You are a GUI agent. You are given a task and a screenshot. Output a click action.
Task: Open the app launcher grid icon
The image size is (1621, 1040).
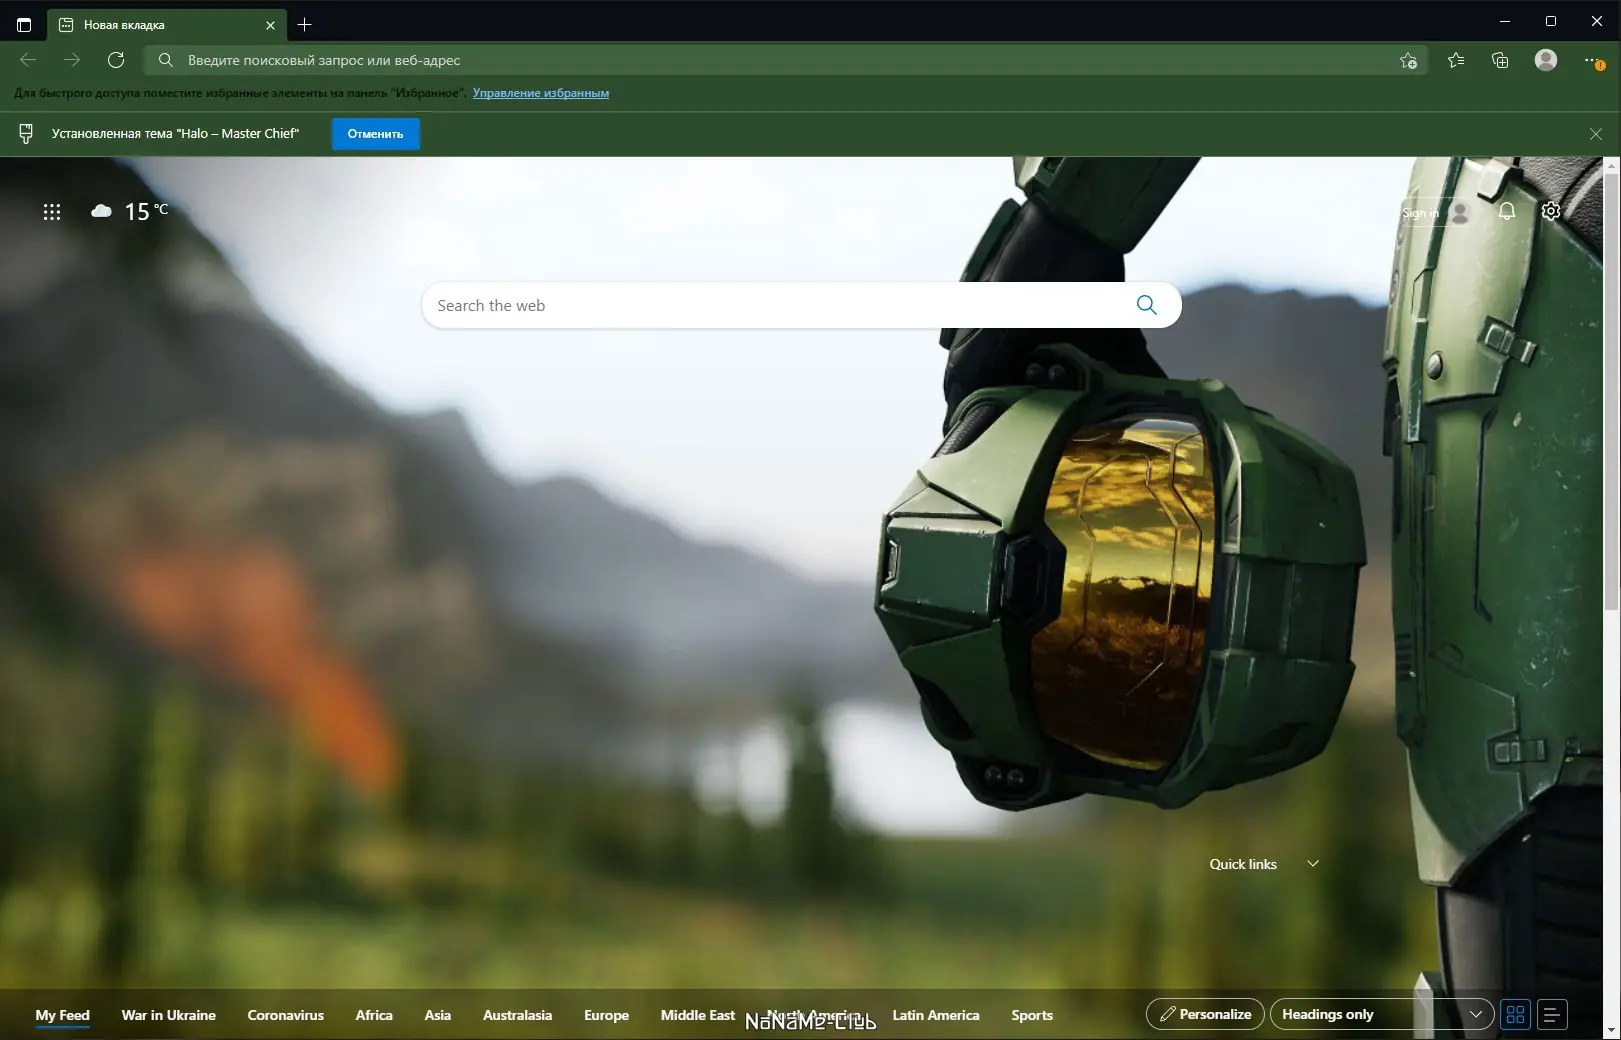pos(52,212)
